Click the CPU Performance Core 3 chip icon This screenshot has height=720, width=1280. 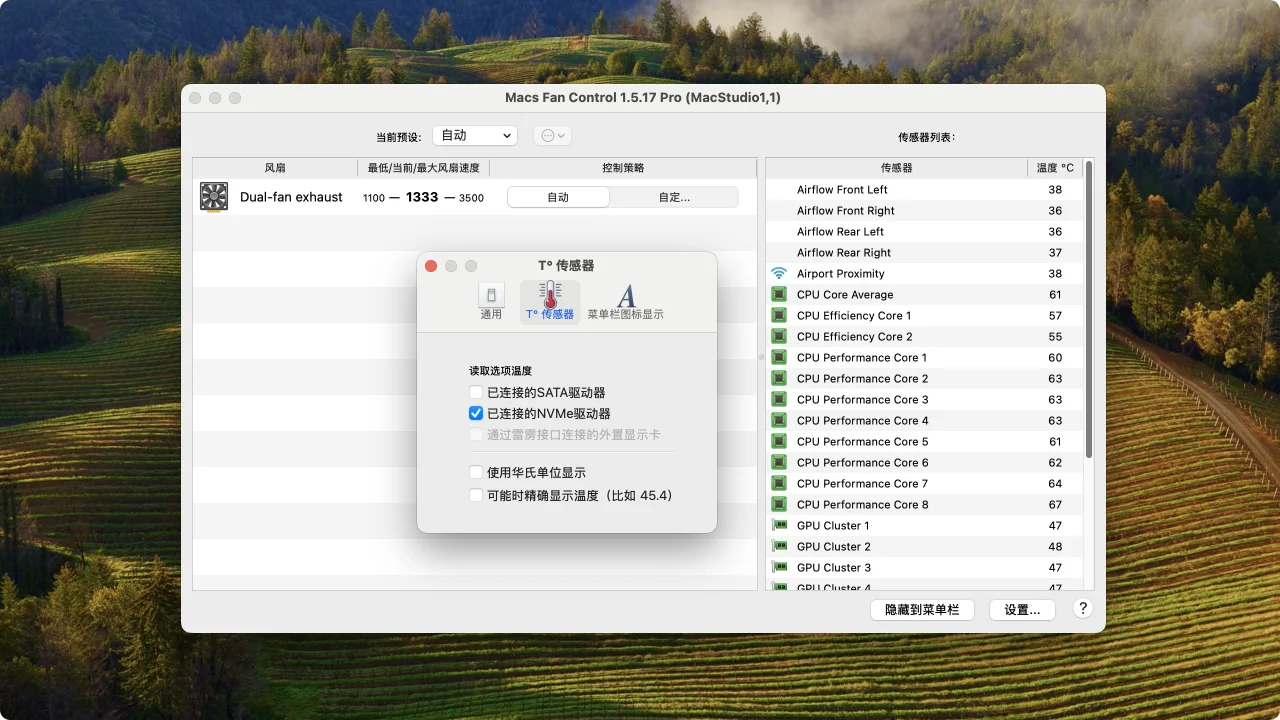coord(779,400)
